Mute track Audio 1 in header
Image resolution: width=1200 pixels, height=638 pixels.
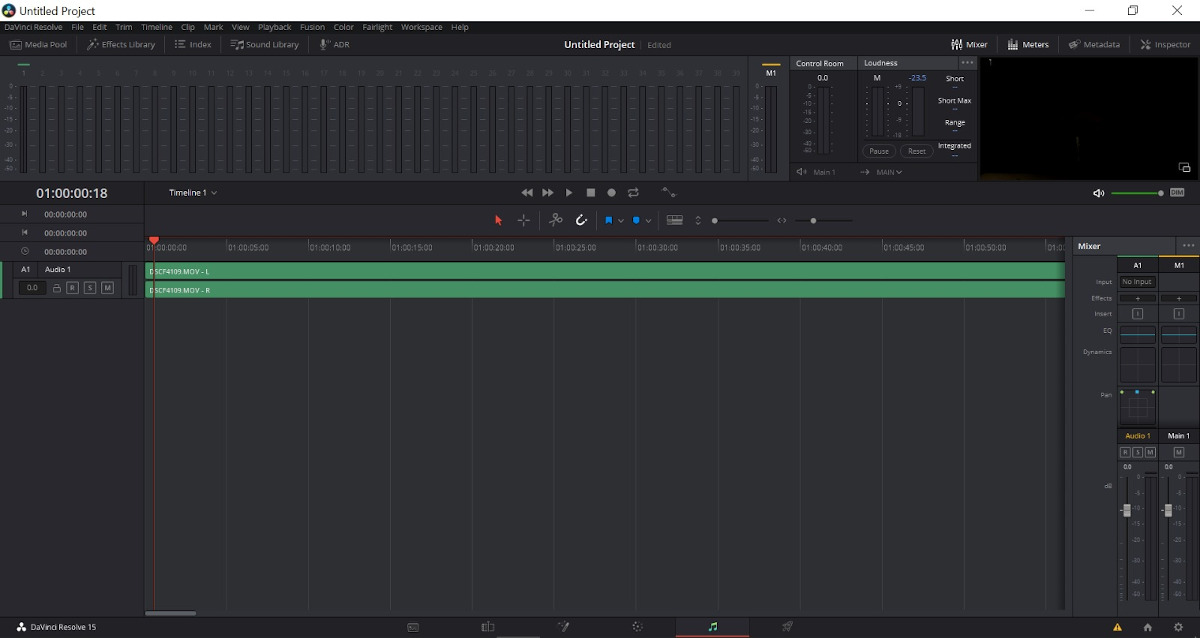click(107, 288)
